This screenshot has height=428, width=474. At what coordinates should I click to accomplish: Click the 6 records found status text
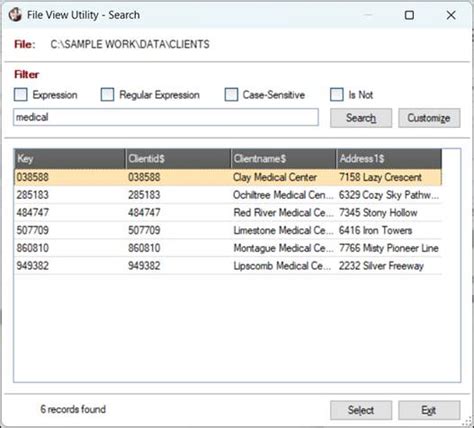pyautogui.click(x=73, y=409)
